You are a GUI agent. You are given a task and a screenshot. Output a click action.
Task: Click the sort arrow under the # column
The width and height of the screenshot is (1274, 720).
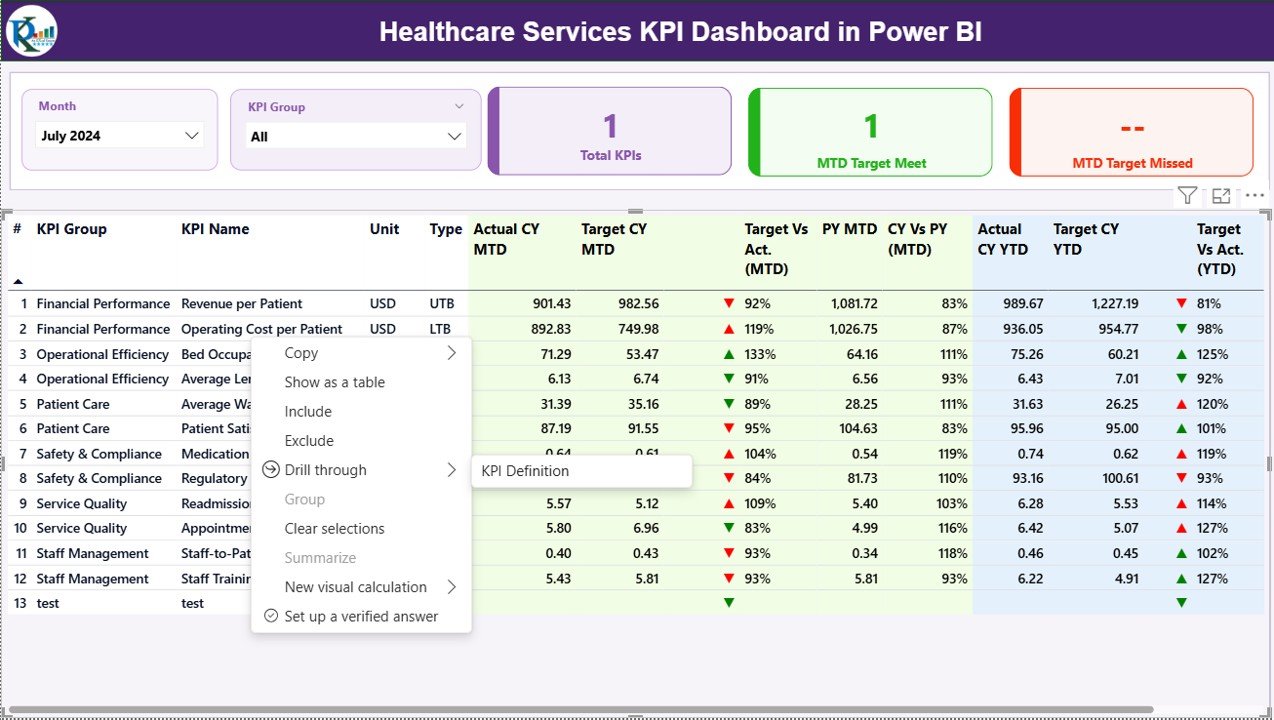pos(16,282)
